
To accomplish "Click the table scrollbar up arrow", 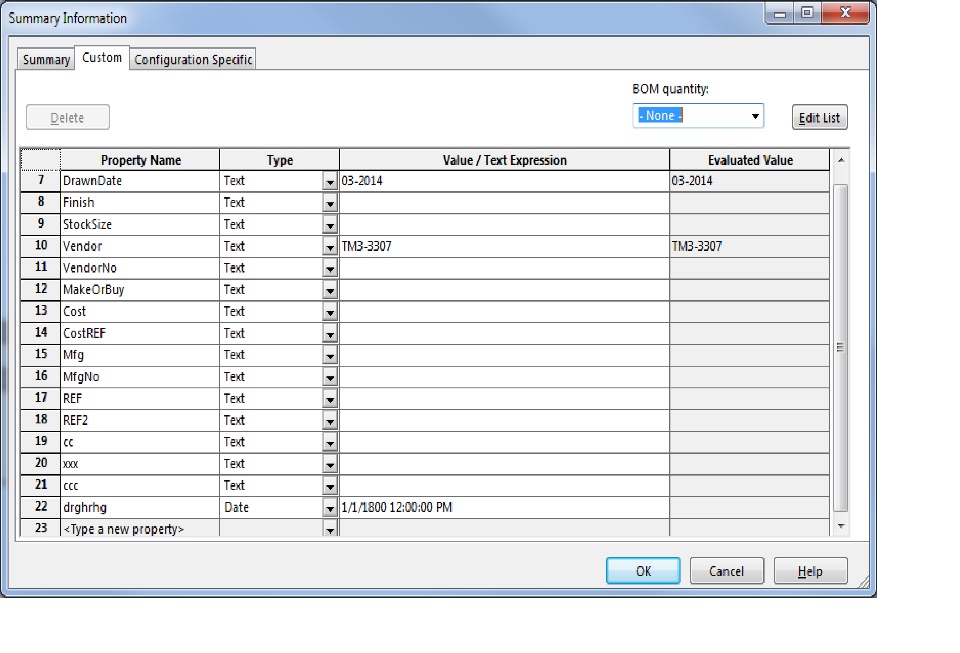I will coord(841,160).
